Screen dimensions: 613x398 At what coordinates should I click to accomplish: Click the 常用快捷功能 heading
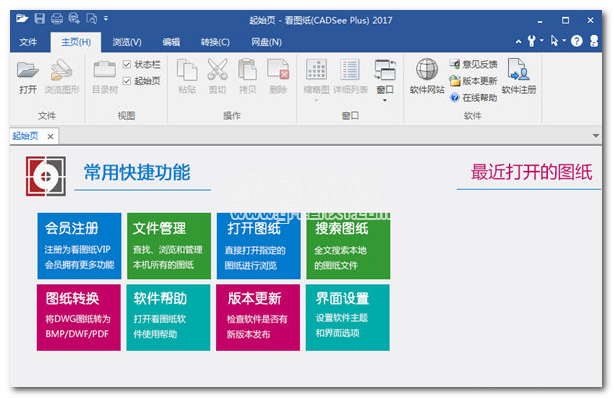137,172
